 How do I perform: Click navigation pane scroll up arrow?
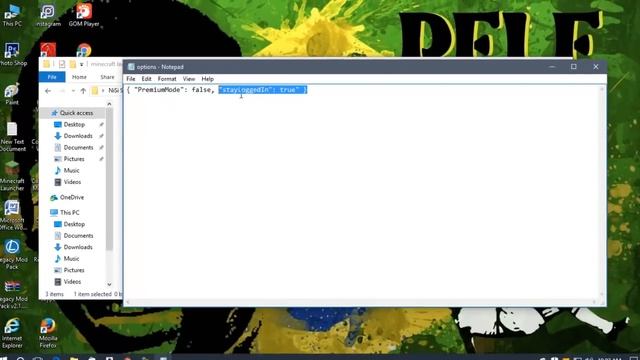coord(109,104)
